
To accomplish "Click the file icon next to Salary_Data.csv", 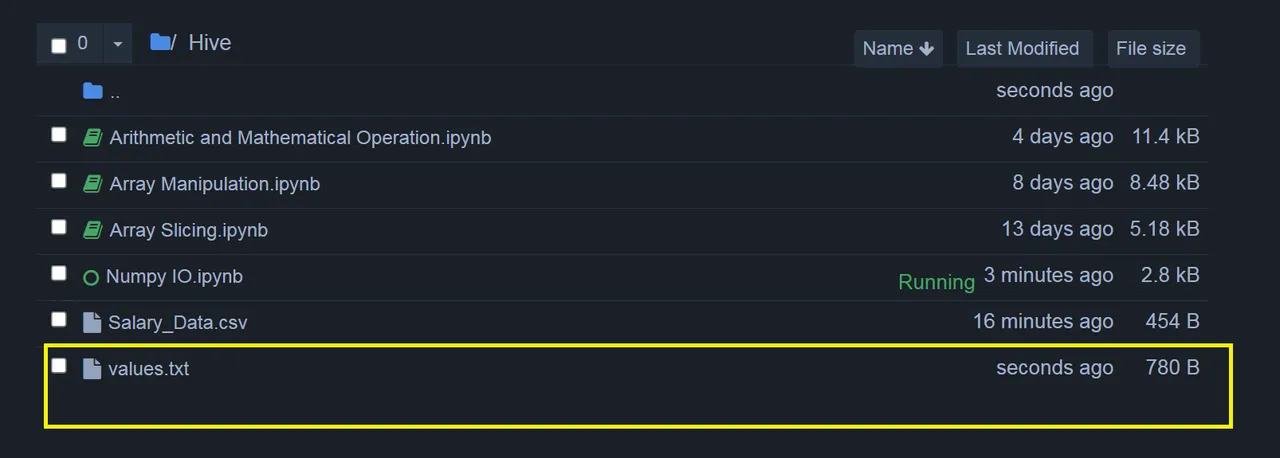I will [92, 322].
